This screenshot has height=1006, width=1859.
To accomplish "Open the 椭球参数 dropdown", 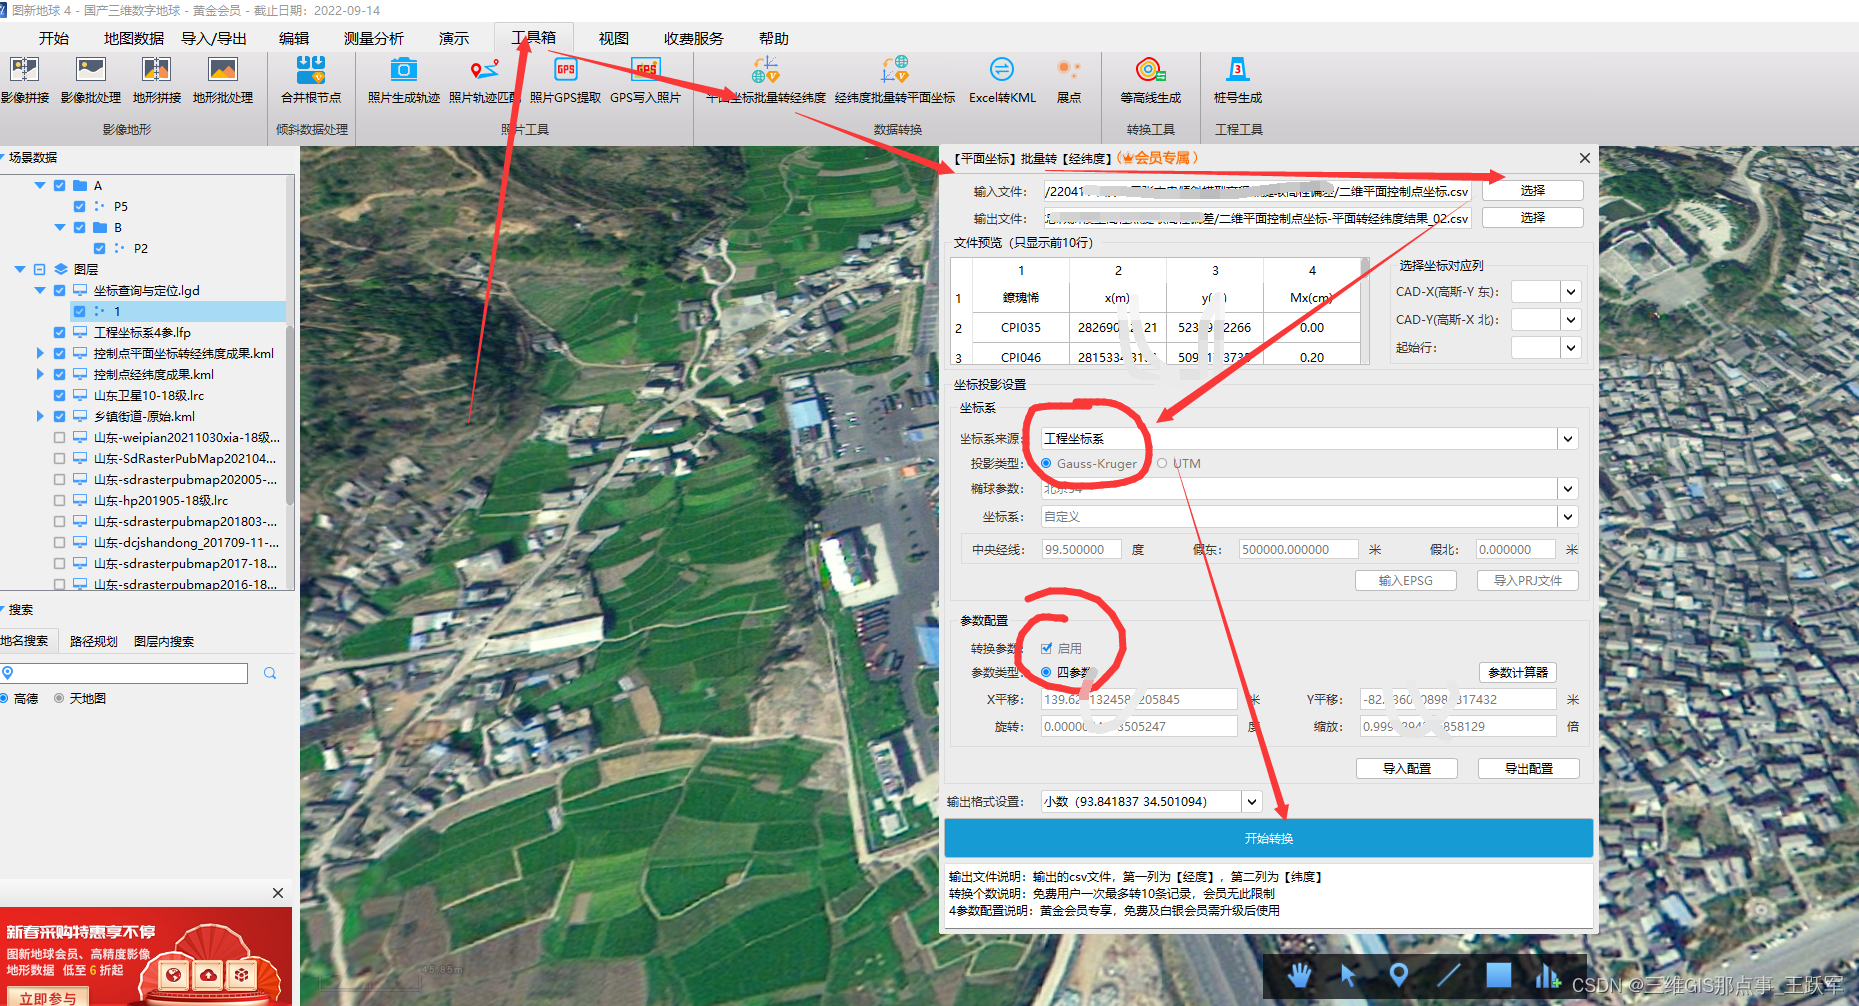I will coord(1568,489).
